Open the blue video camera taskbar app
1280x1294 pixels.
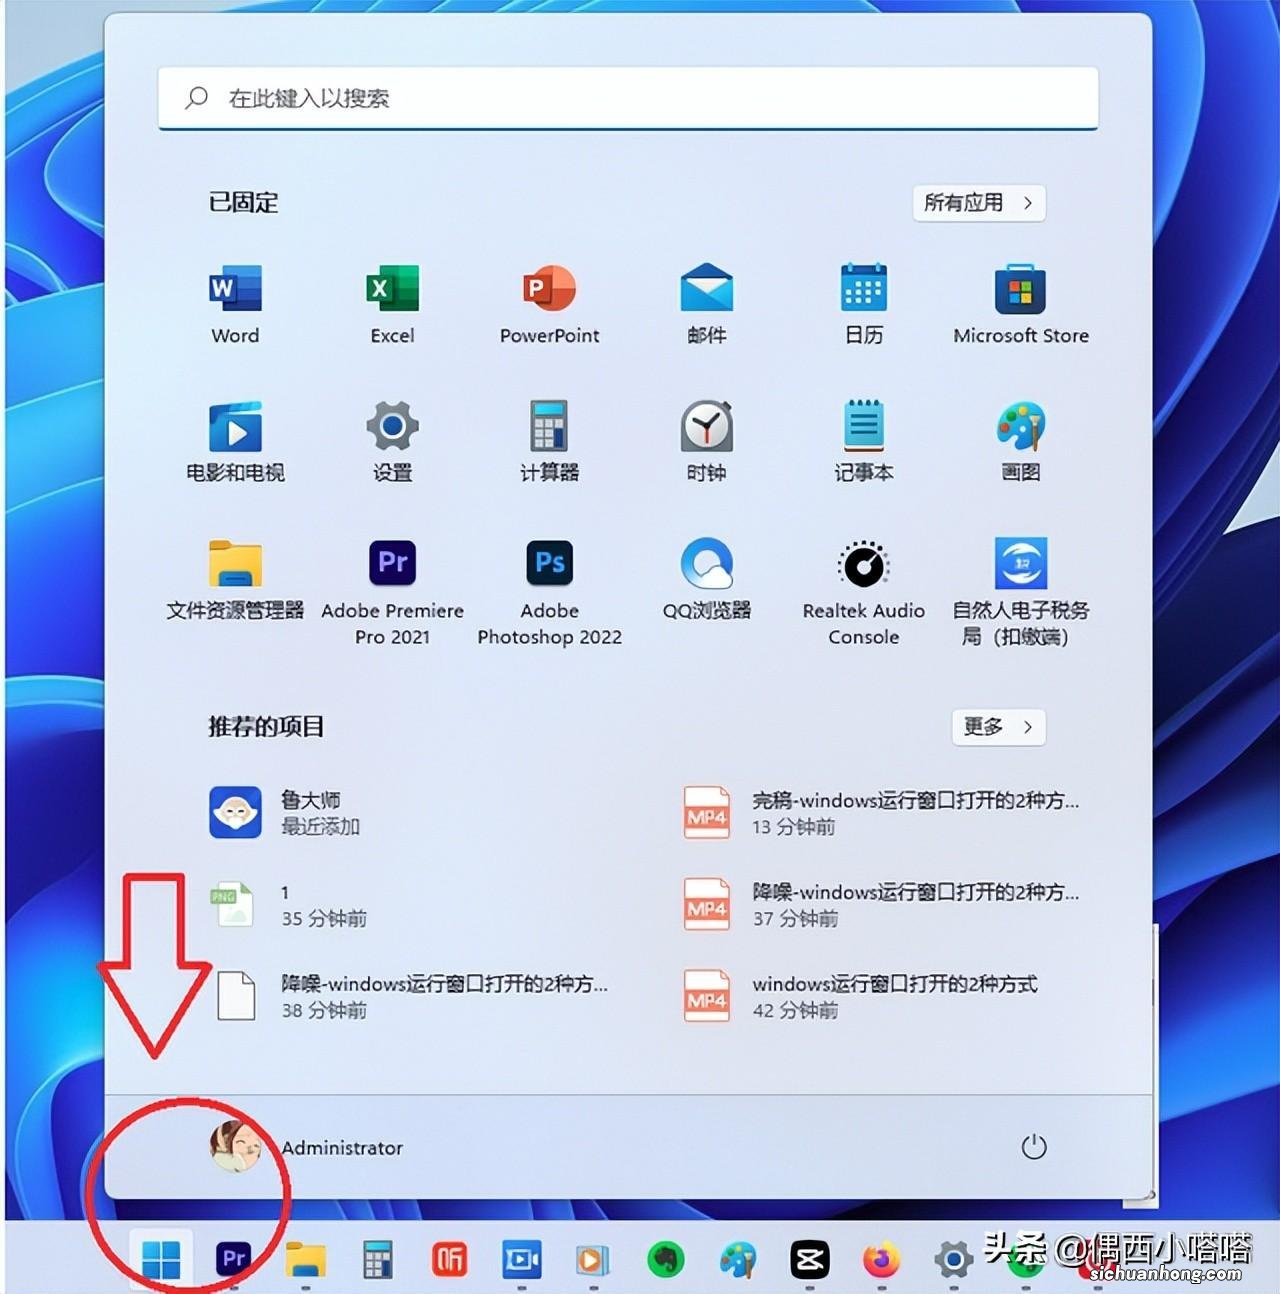coord(521,1259)
